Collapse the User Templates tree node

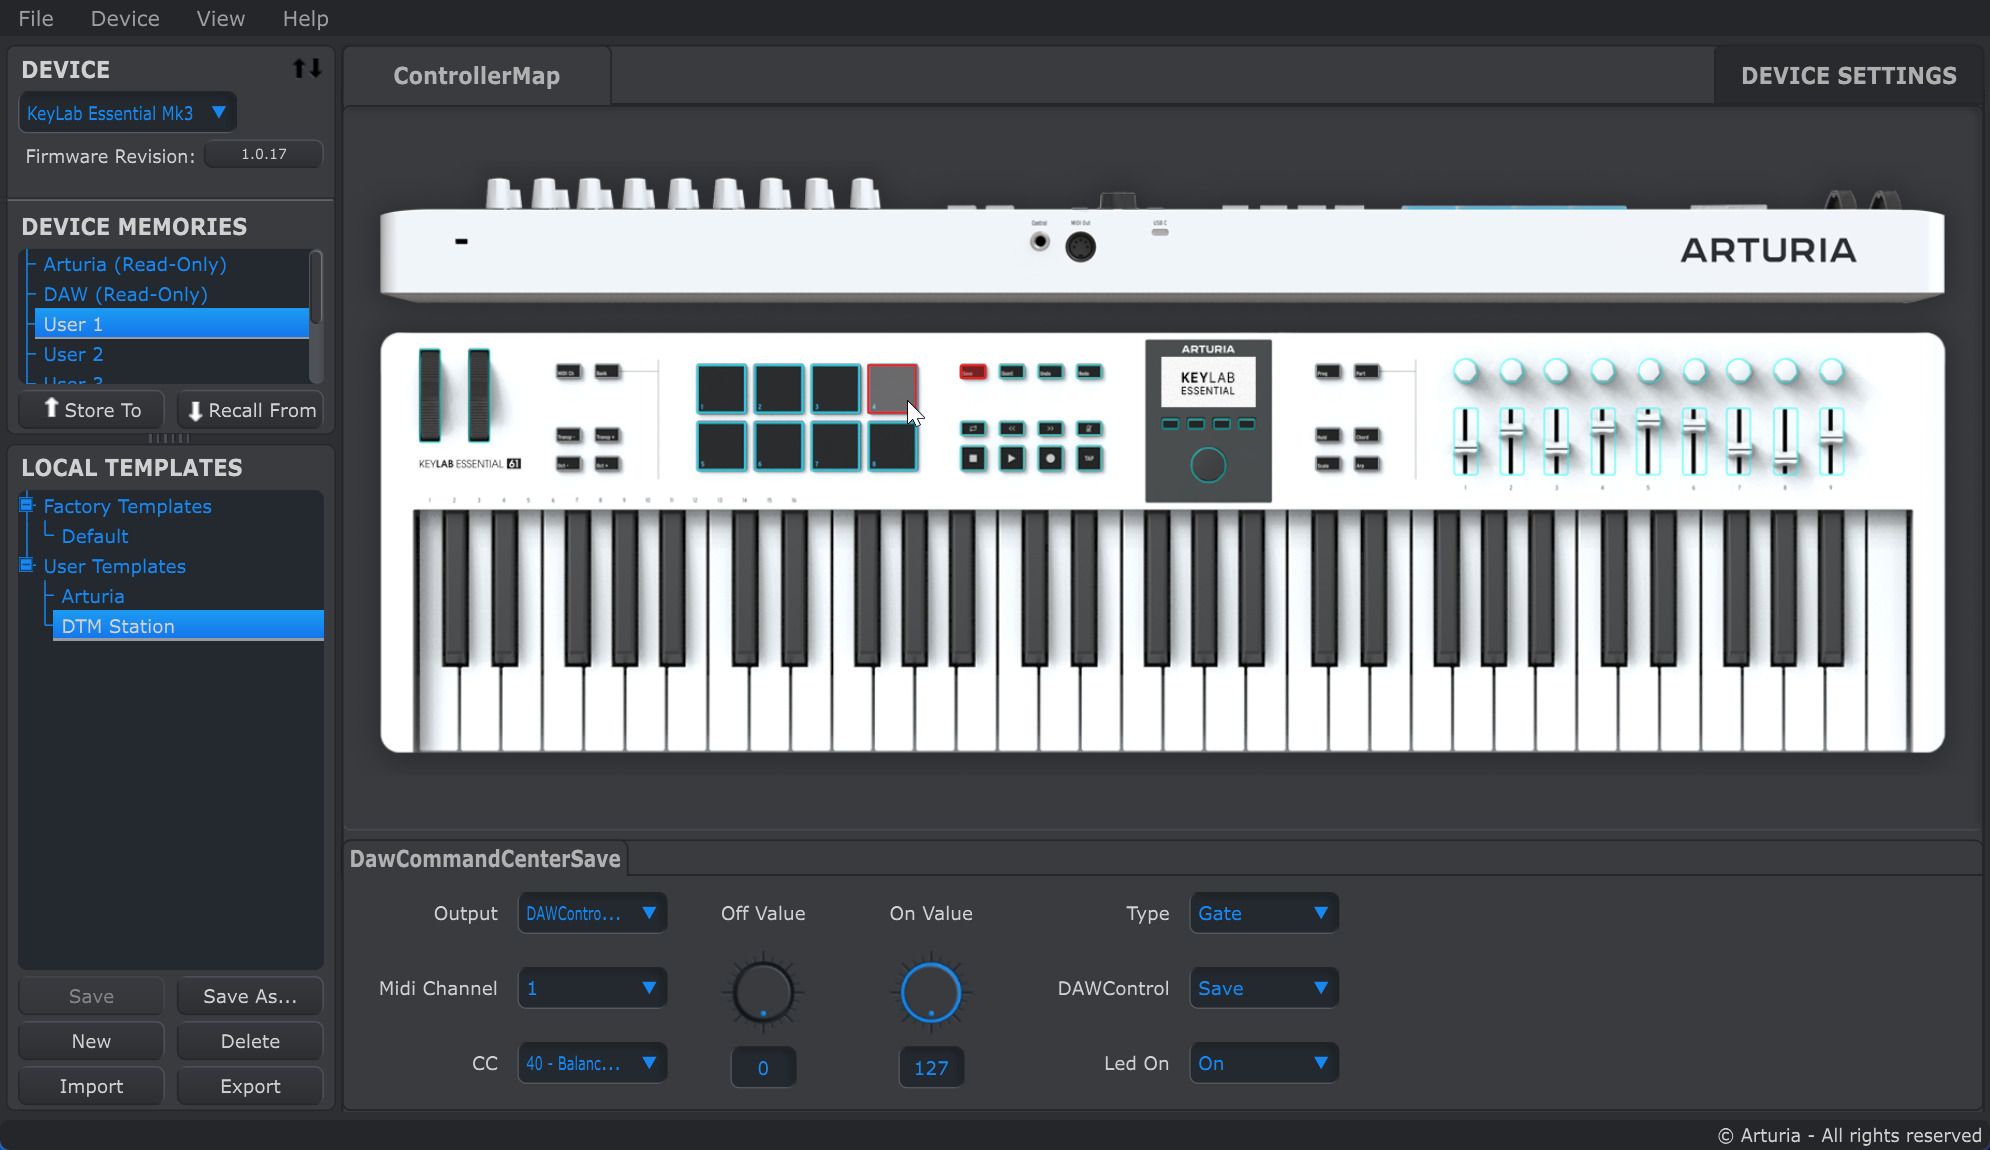click(27, 565)
